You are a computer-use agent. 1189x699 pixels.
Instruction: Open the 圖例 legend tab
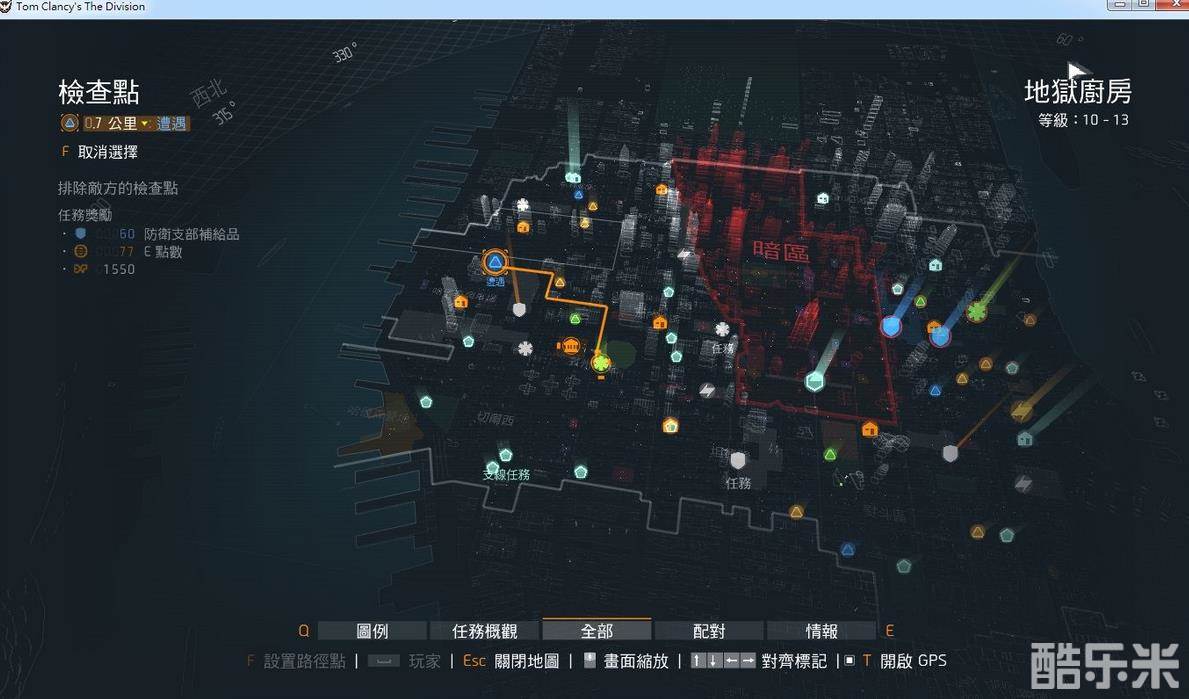click(x=372, y=631)
